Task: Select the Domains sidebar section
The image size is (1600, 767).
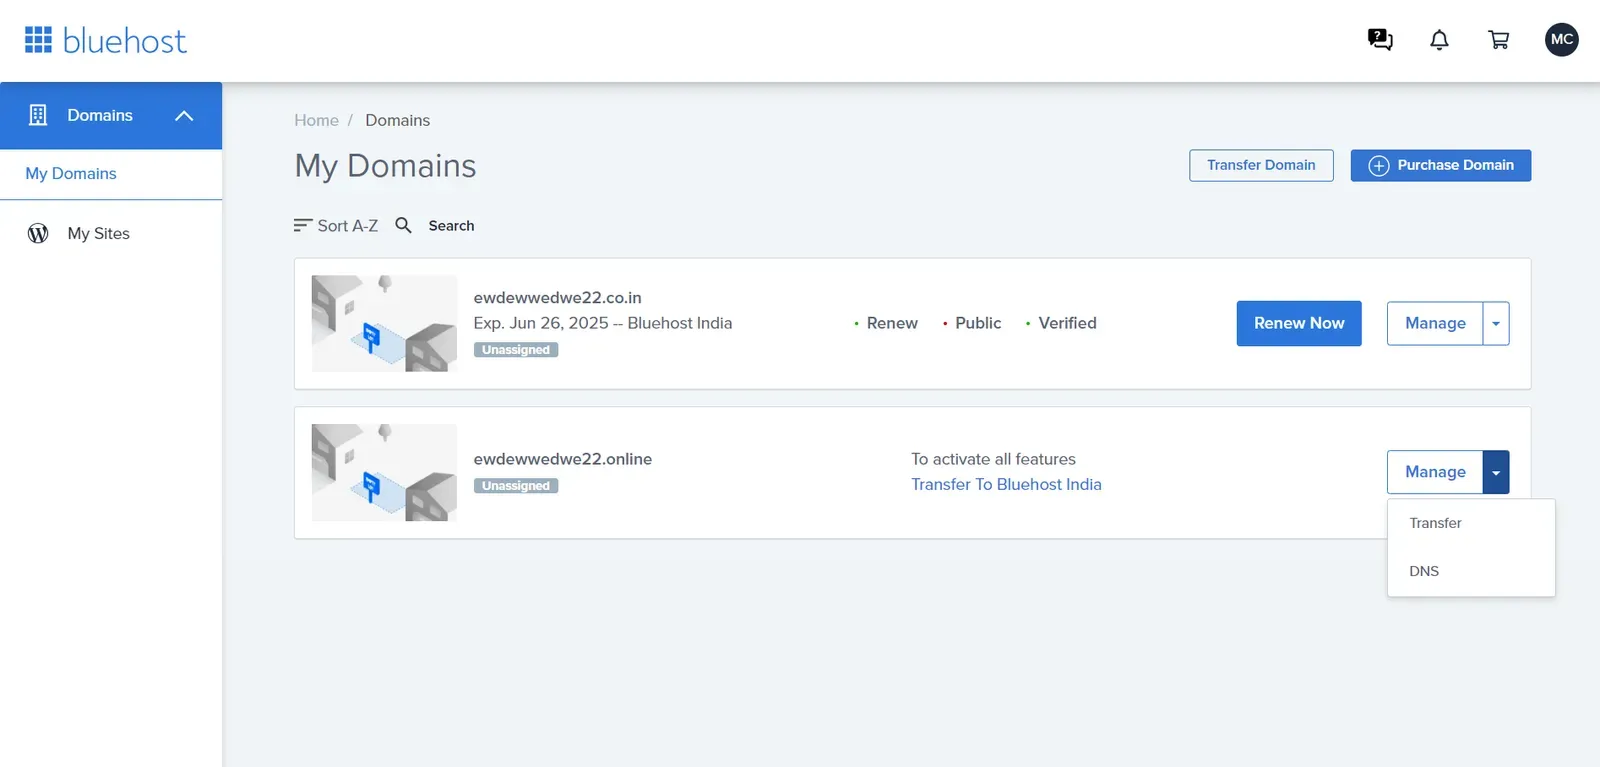Action: [111, 116]
